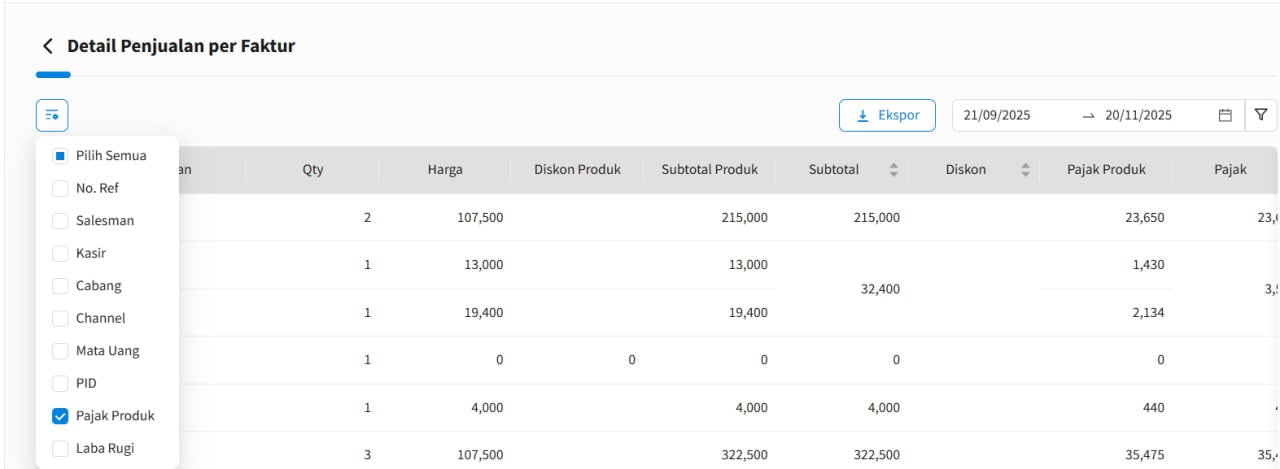
Task: Open the calendar icon in date range
Action: [x=1225, y=115]
